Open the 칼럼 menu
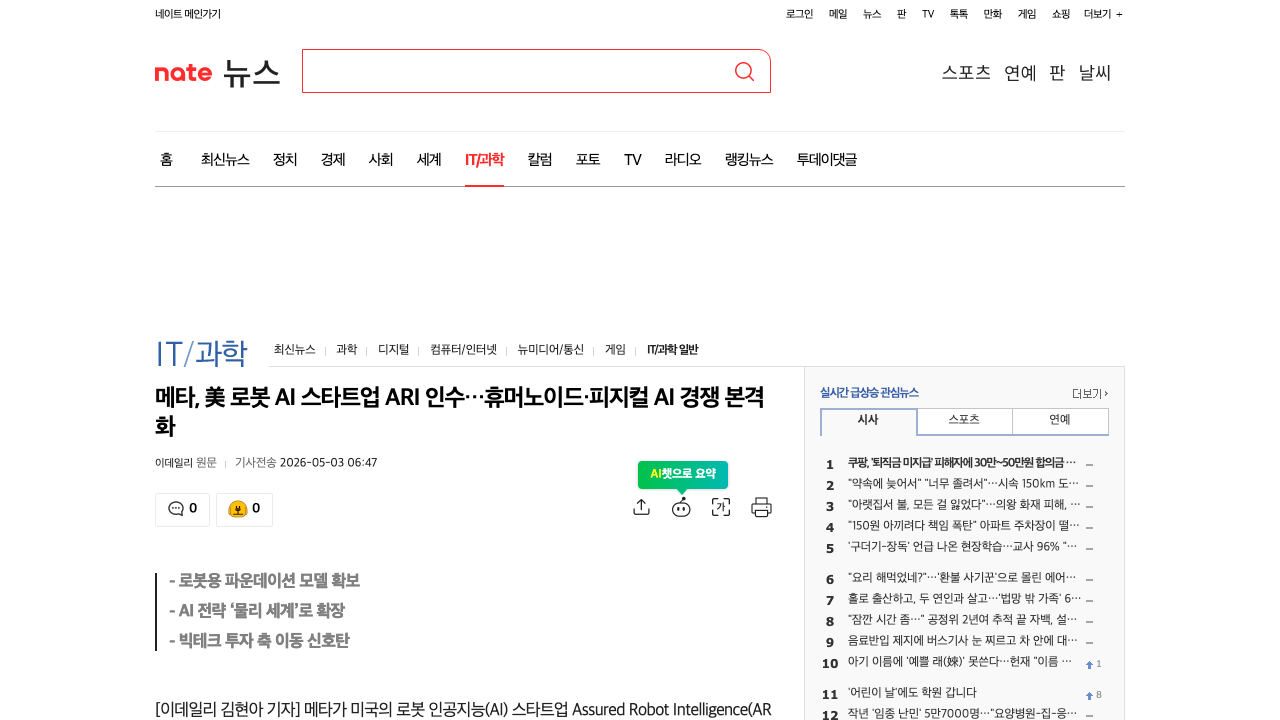Screen dimensions: 1280x720 click(540, 159)
